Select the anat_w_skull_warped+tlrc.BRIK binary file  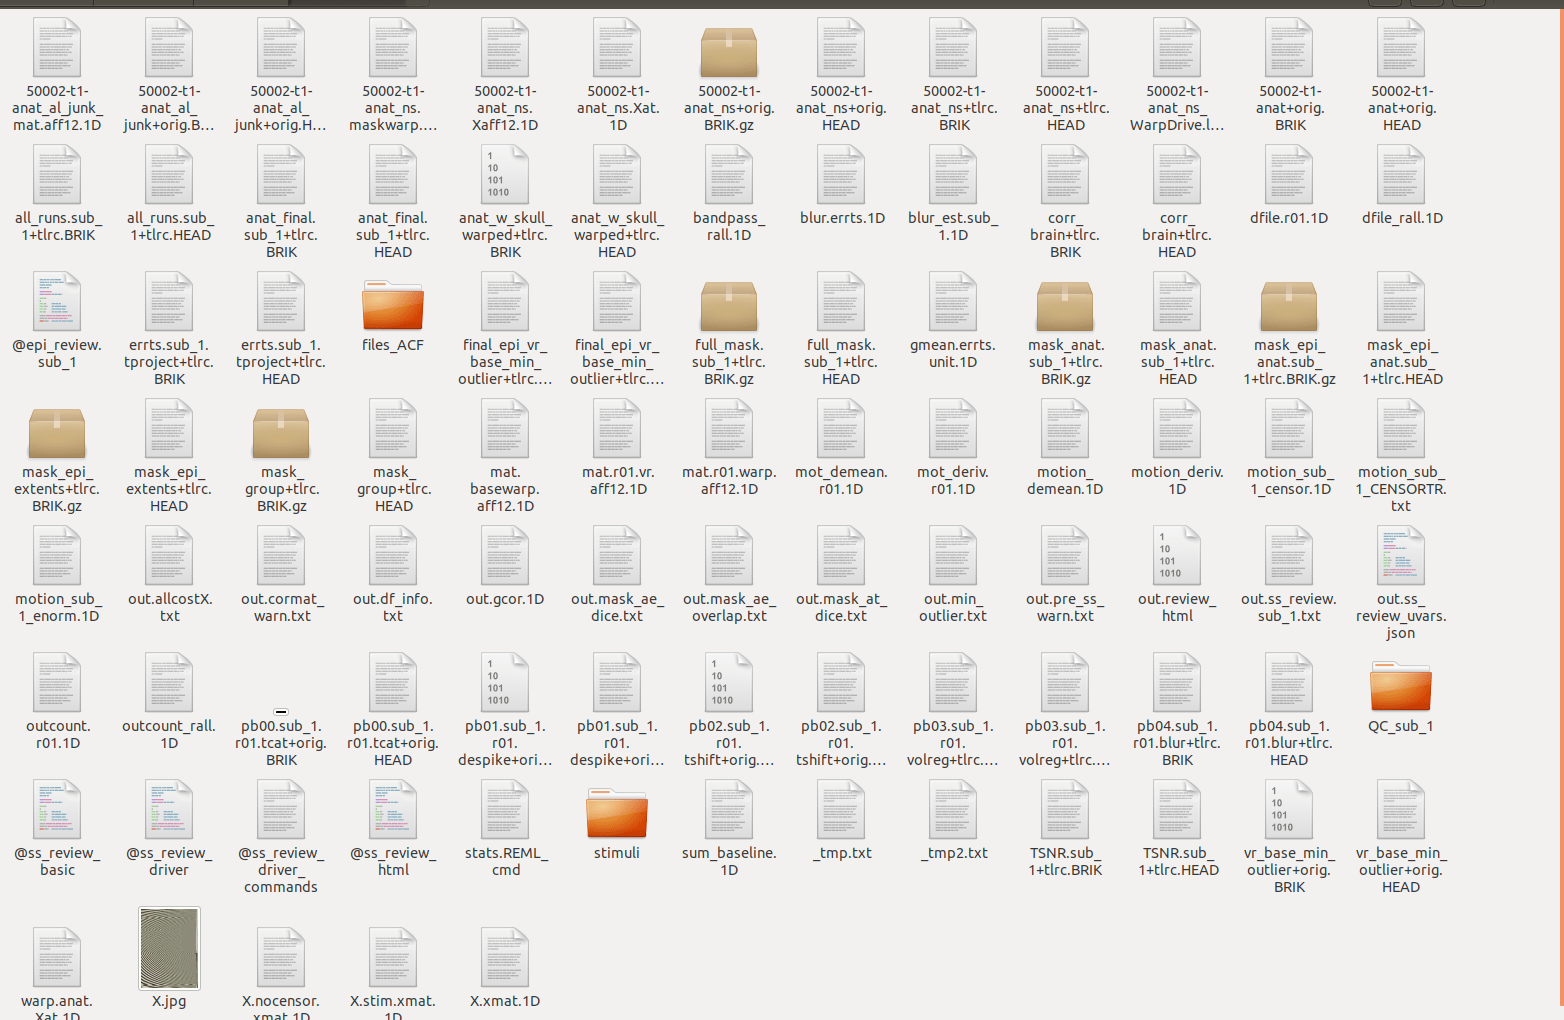(505, 174)
